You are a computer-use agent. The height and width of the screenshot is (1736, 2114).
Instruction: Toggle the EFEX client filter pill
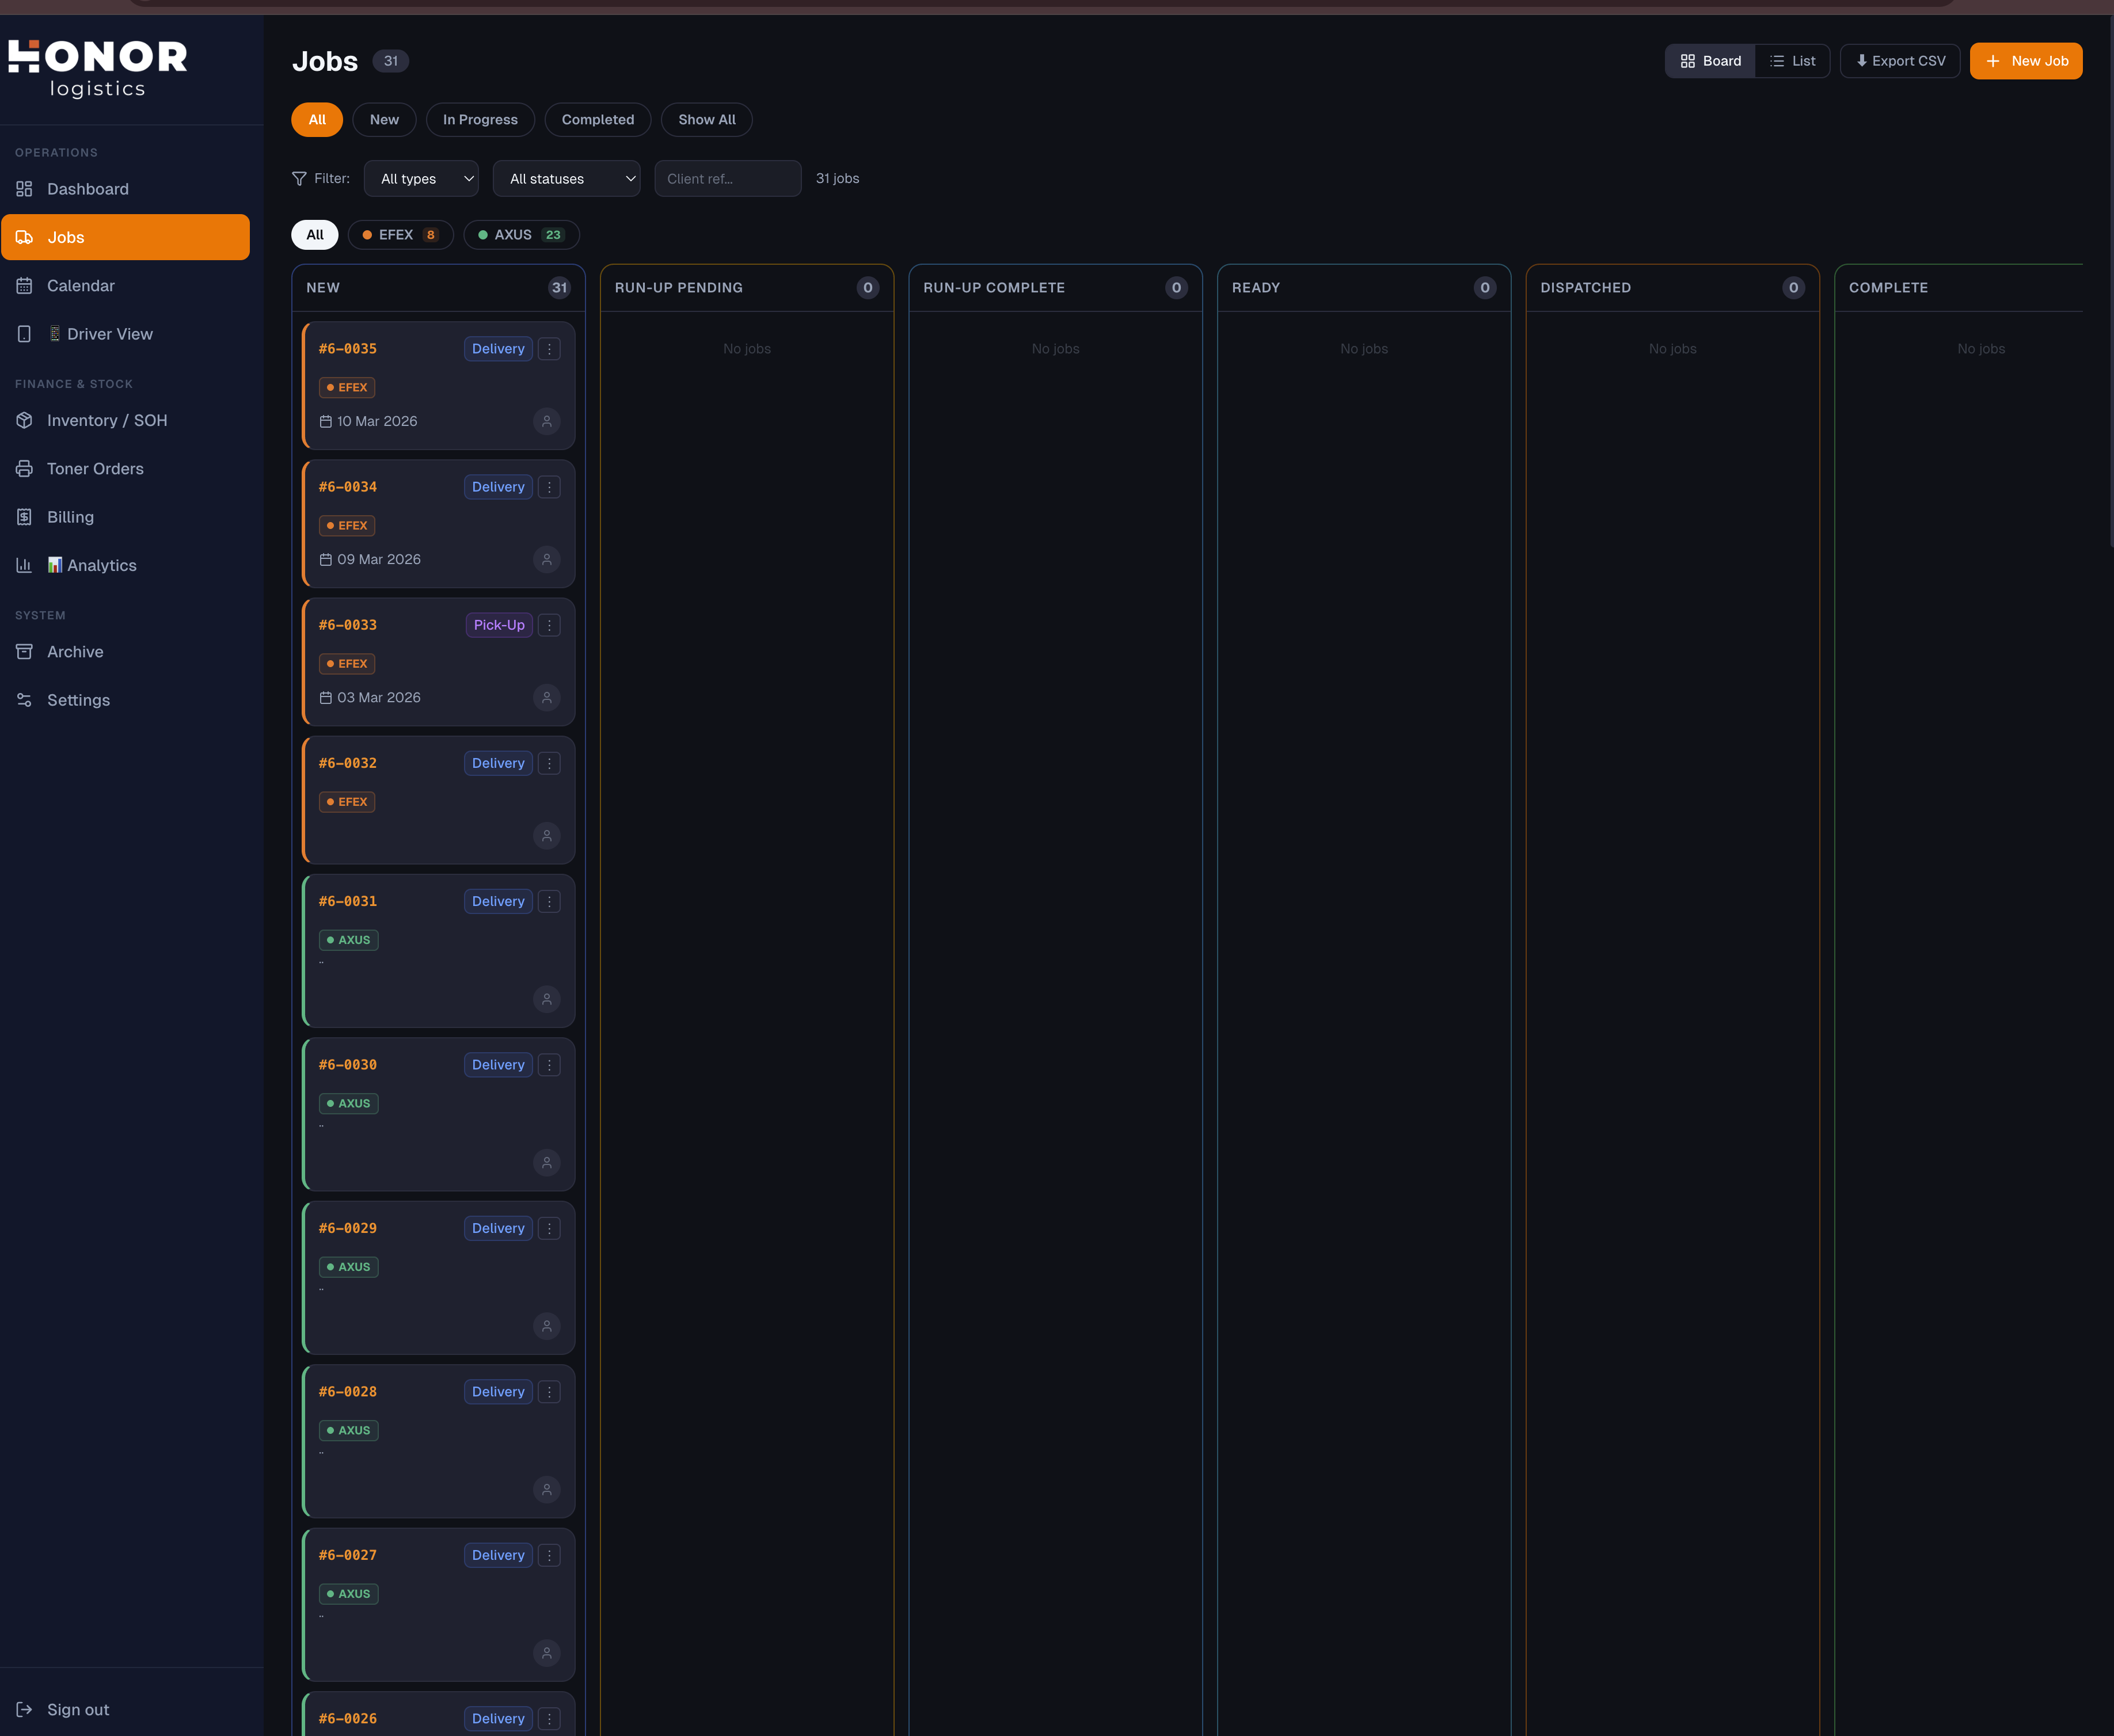[x=400, y=234]
